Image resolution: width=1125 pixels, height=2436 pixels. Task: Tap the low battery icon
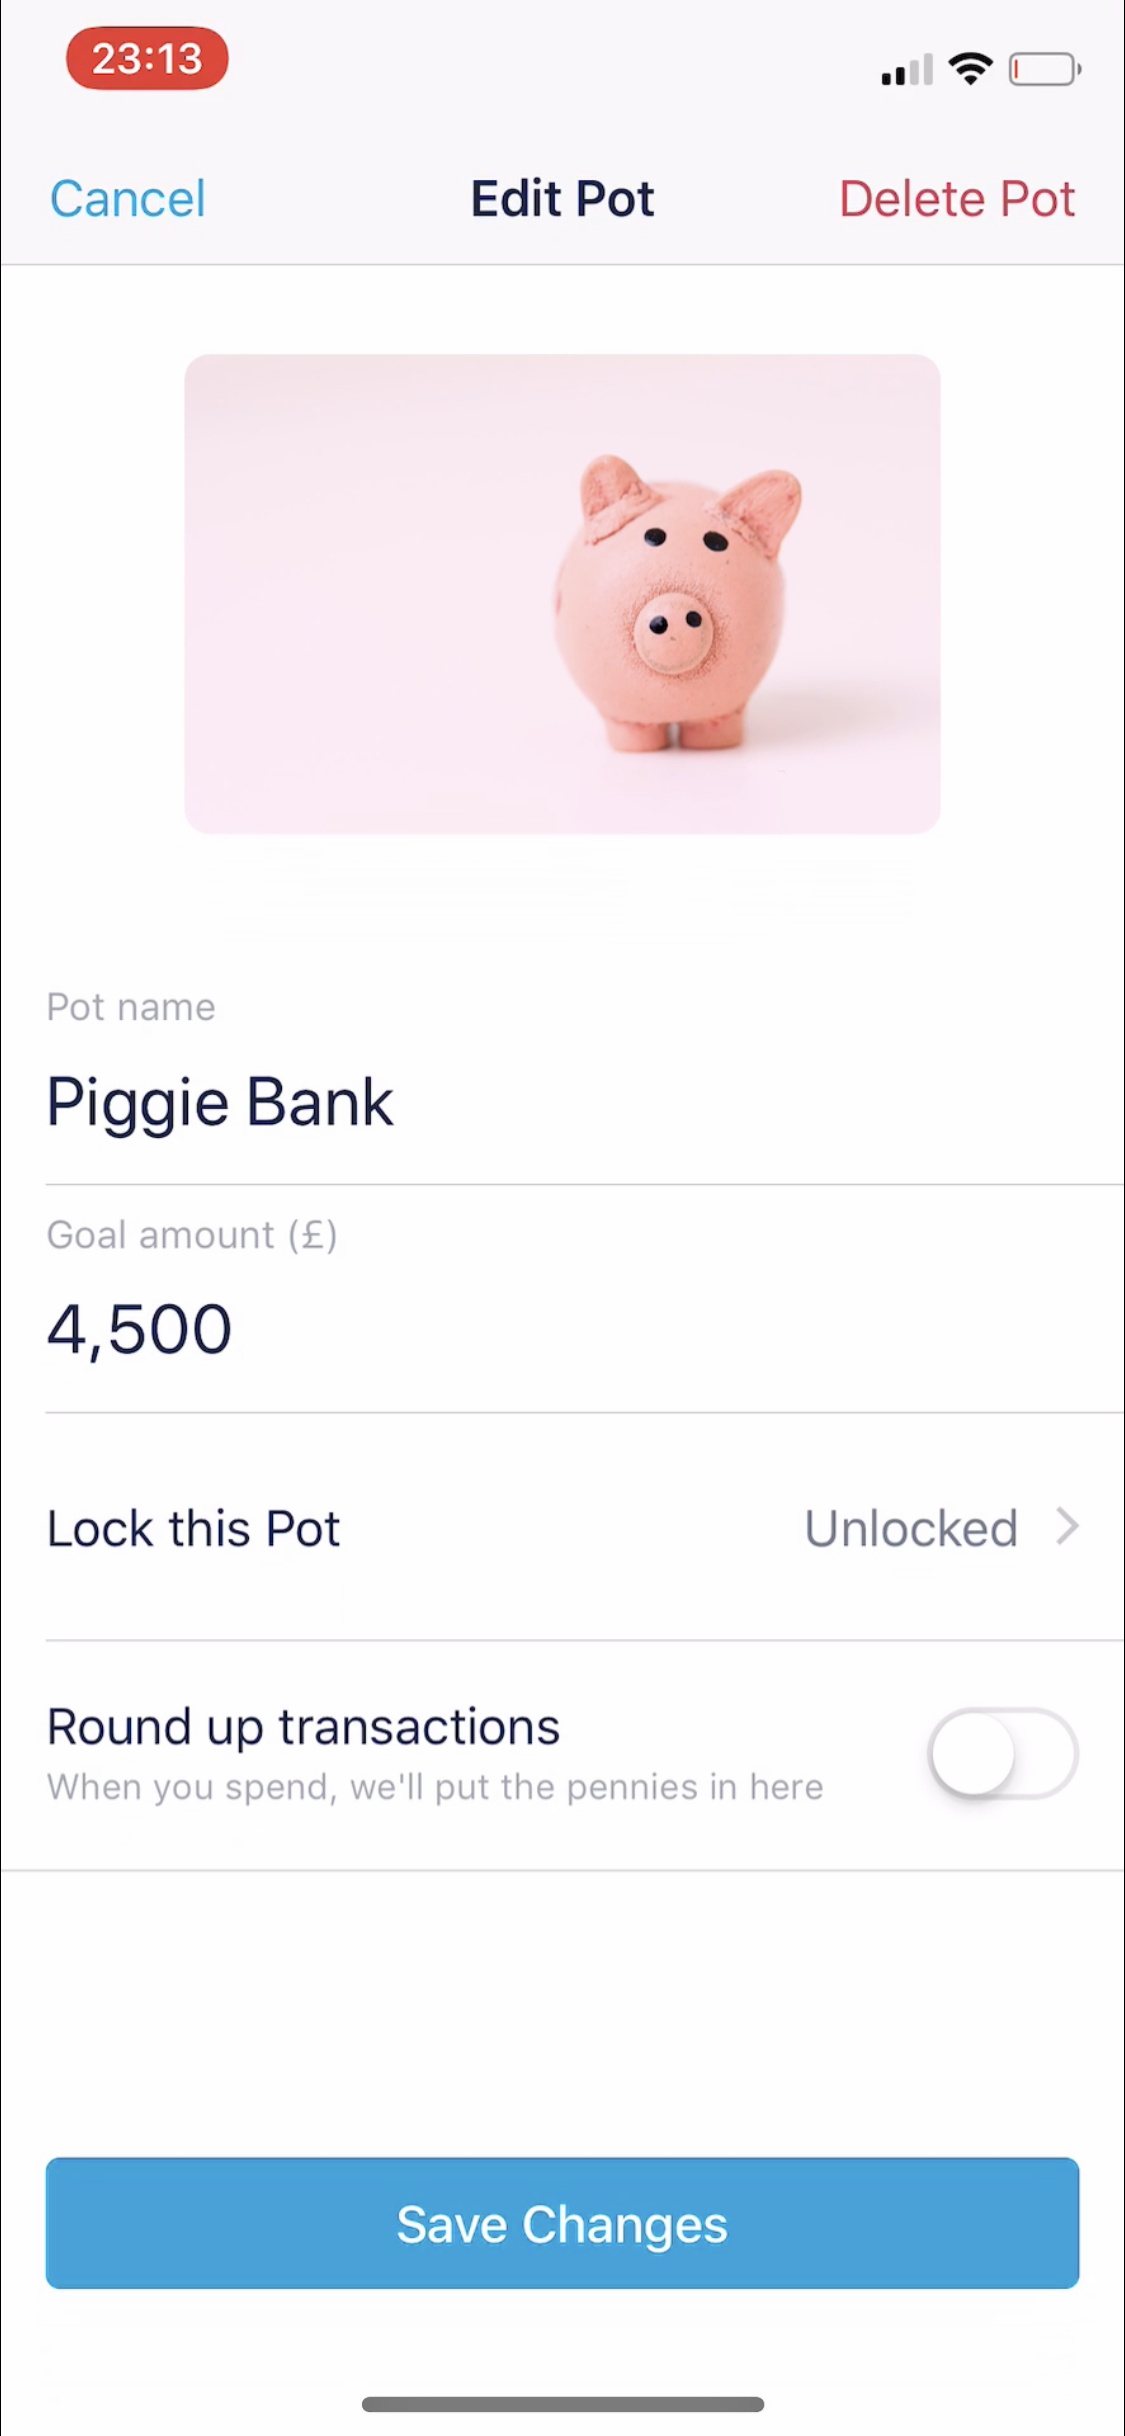1044,70
